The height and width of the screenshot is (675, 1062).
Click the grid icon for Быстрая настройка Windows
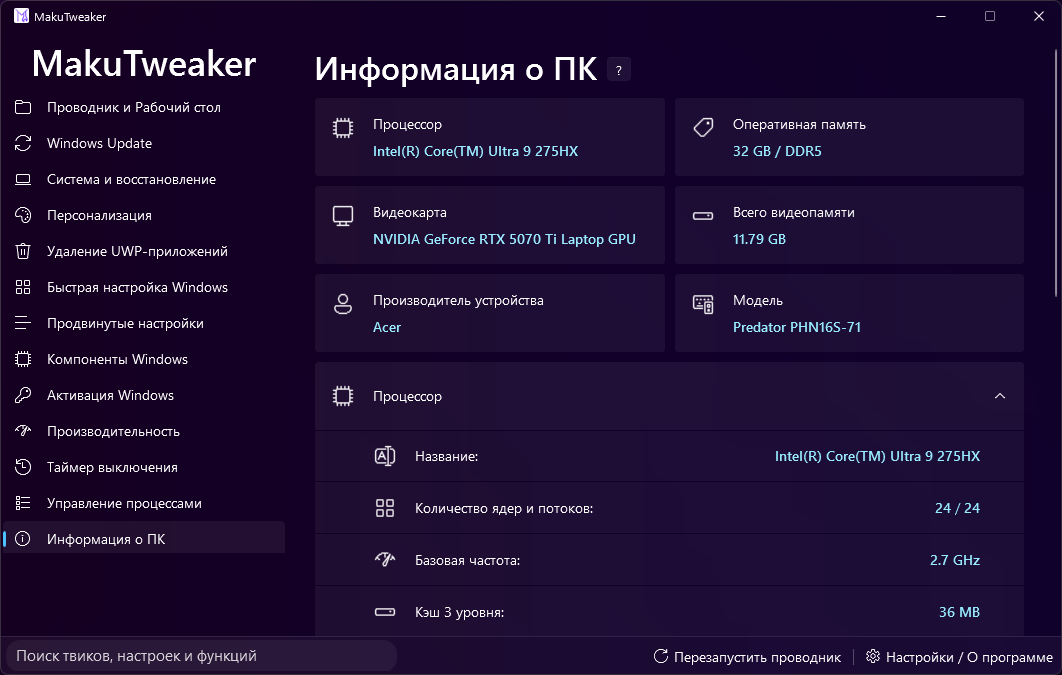click(23, 287)
